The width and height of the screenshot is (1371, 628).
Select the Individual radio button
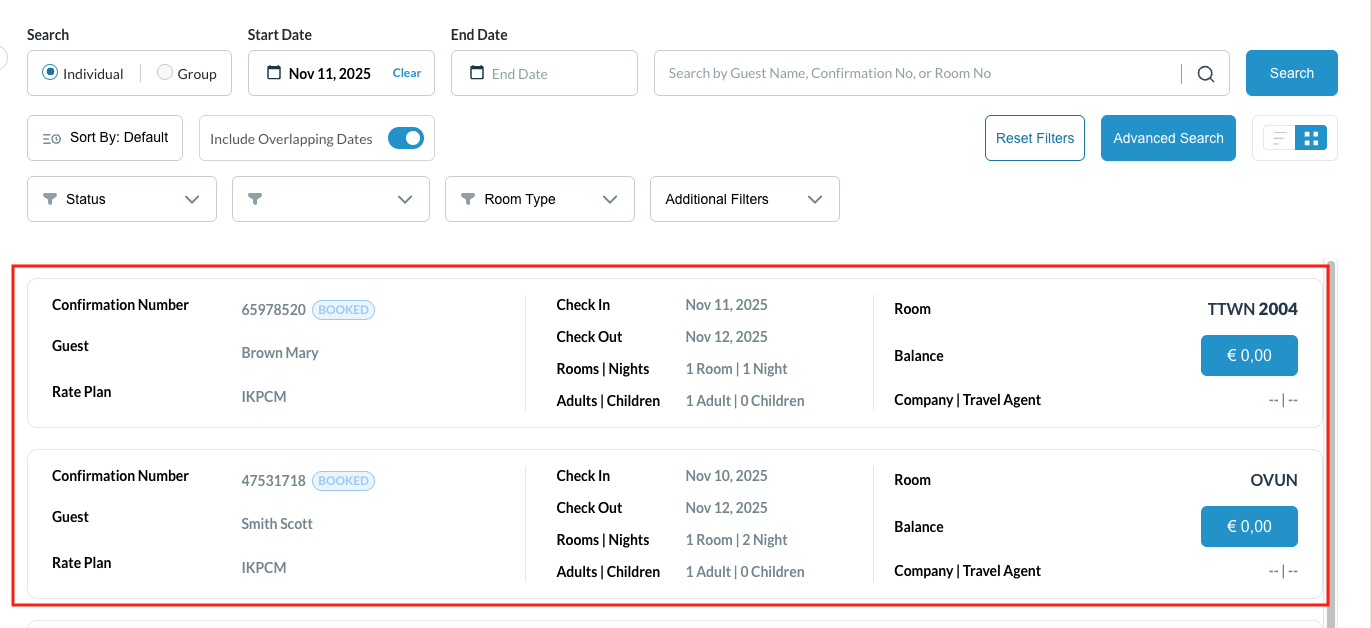[x=50, y=73]
